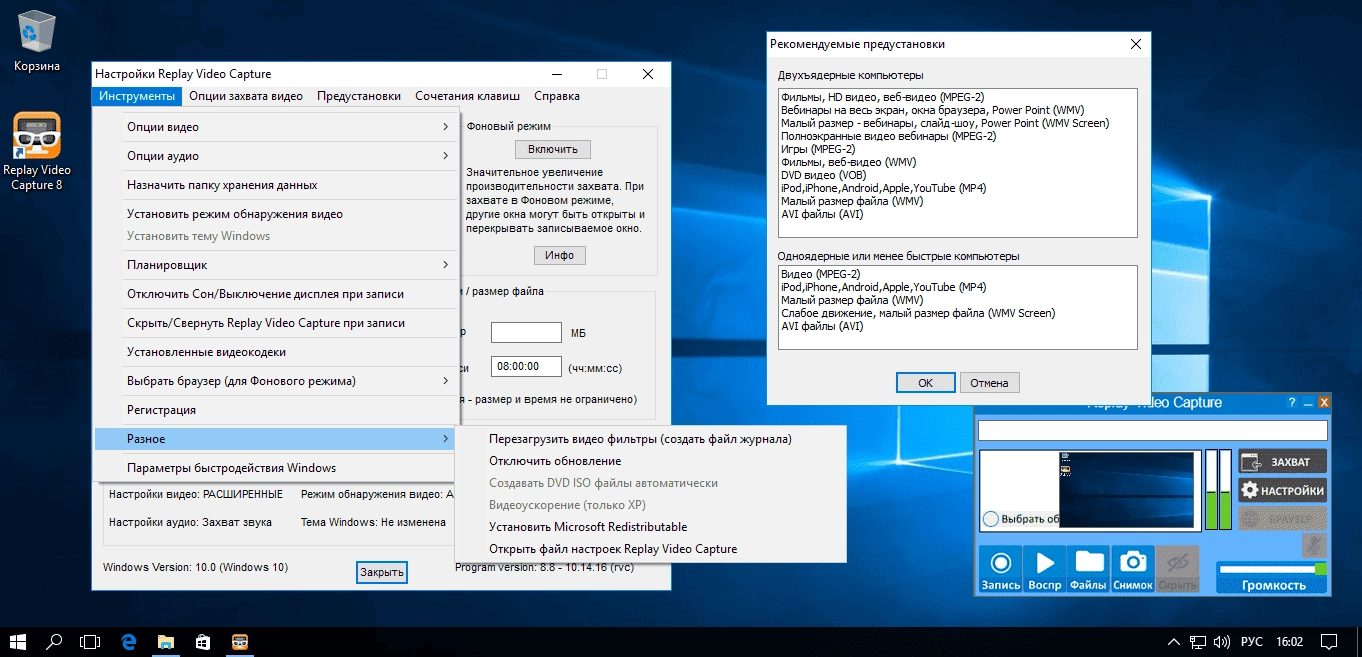Click Отмена in presets dialog

click(x=990, y=383)
